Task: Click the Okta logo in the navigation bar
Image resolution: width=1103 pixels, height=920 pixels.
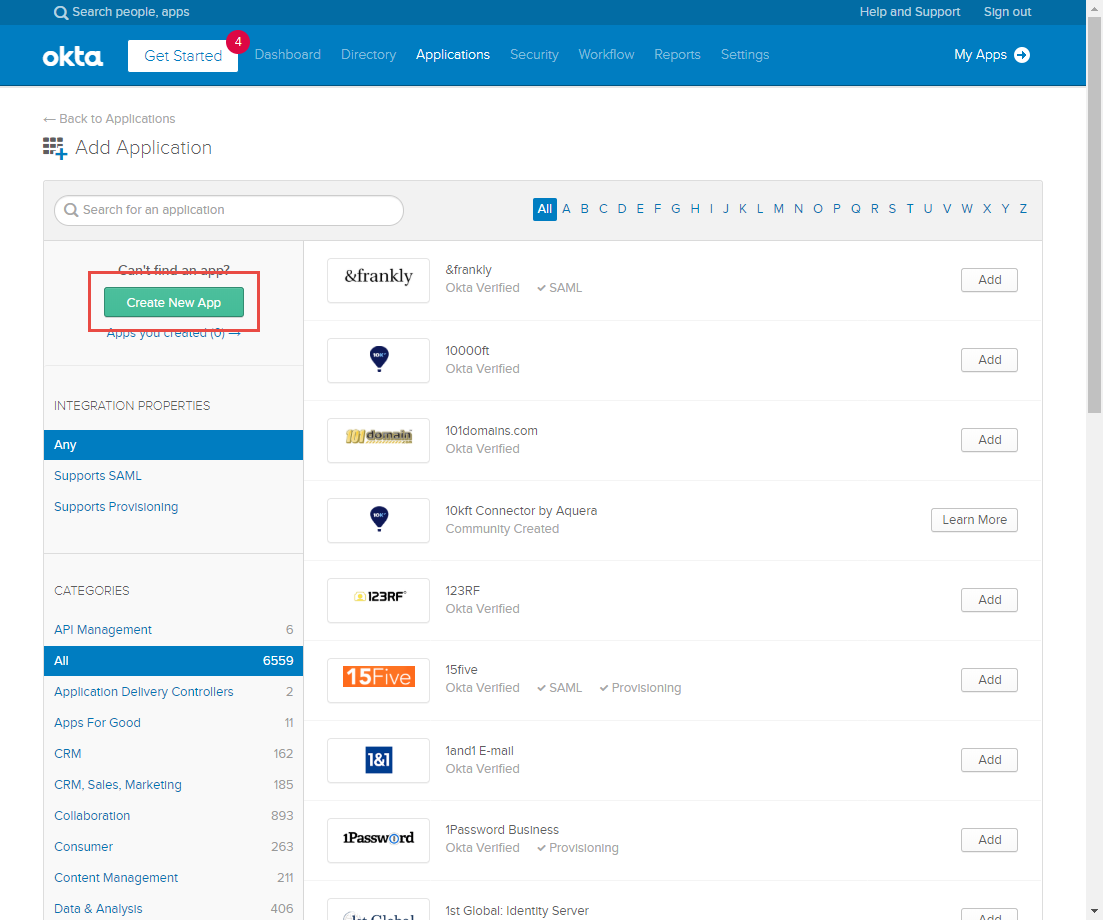Action: 72,56
